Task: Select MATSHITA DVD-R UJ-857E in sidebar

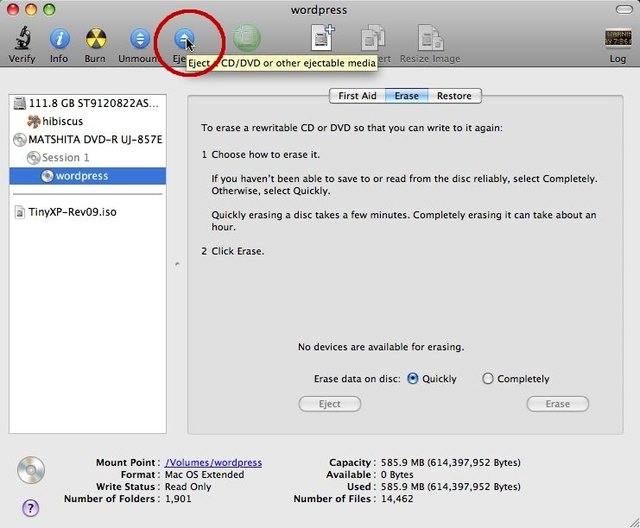Action: pos(87,140)
